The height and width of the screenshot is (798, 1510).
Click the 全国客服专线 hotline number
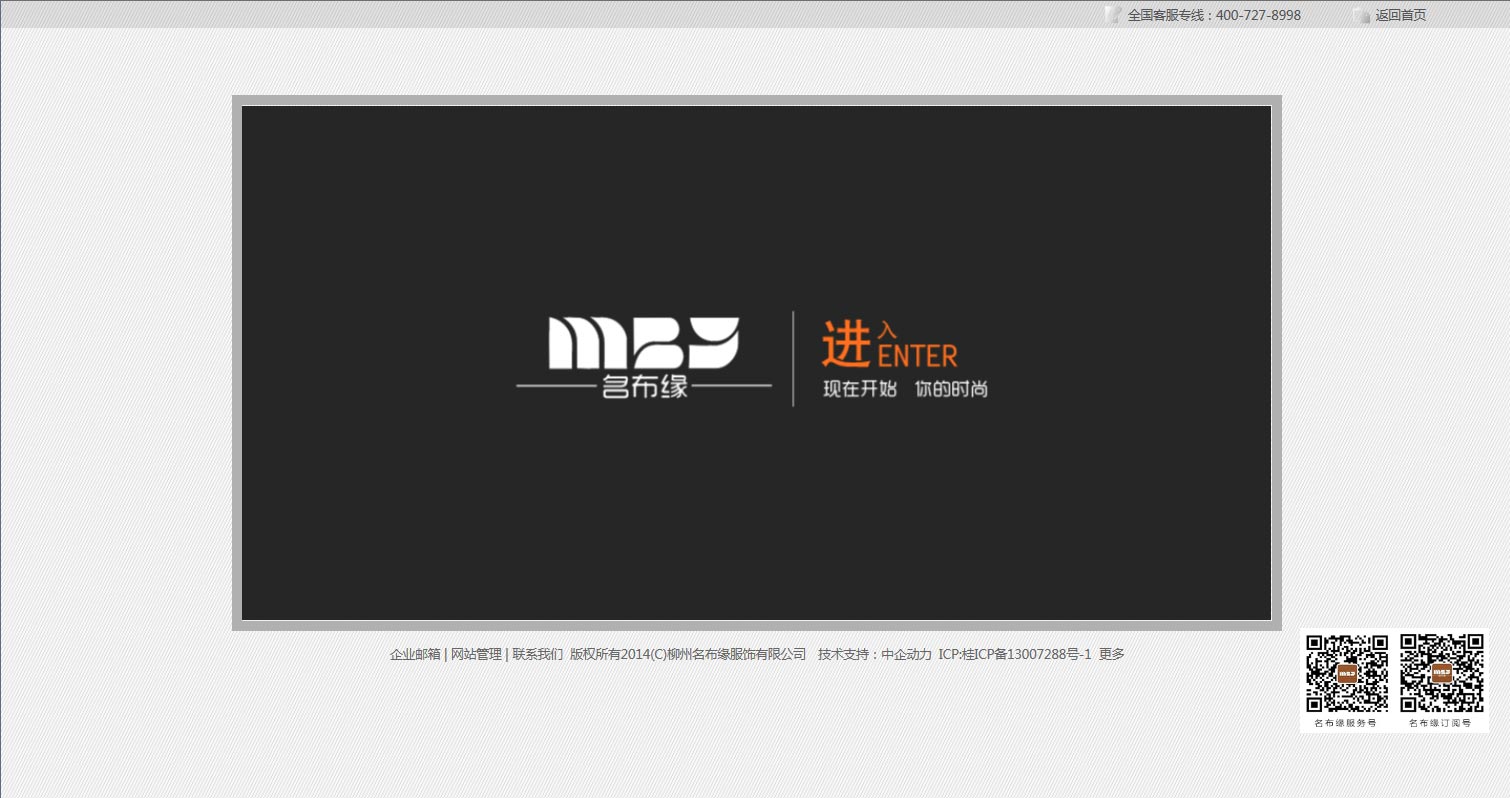[1213, 15]
